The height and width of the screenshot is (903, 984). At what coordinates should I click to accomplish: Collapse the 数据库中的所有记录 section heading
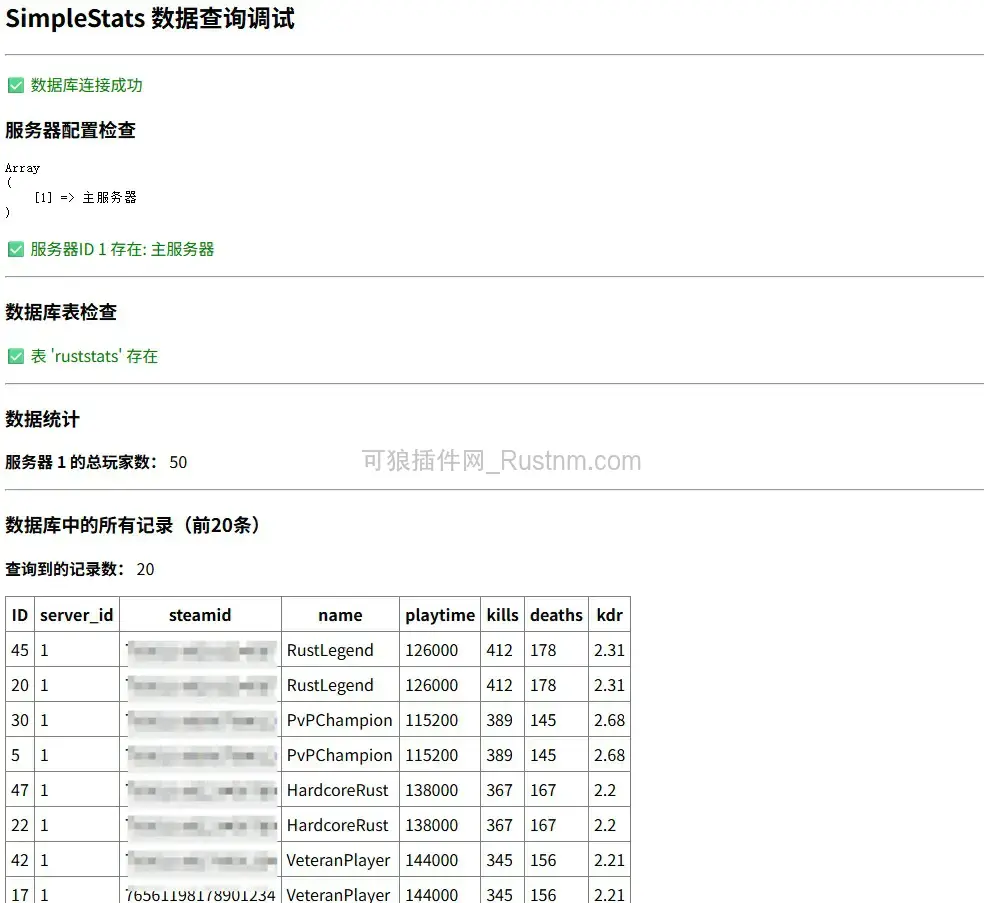pyautogui.click(x=132, y=525)
